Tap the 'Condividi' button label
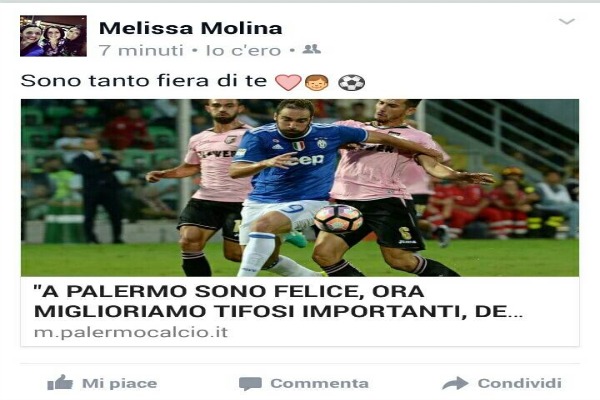The width and height of the screenshot is (600, 400). (x=520, y=383)
